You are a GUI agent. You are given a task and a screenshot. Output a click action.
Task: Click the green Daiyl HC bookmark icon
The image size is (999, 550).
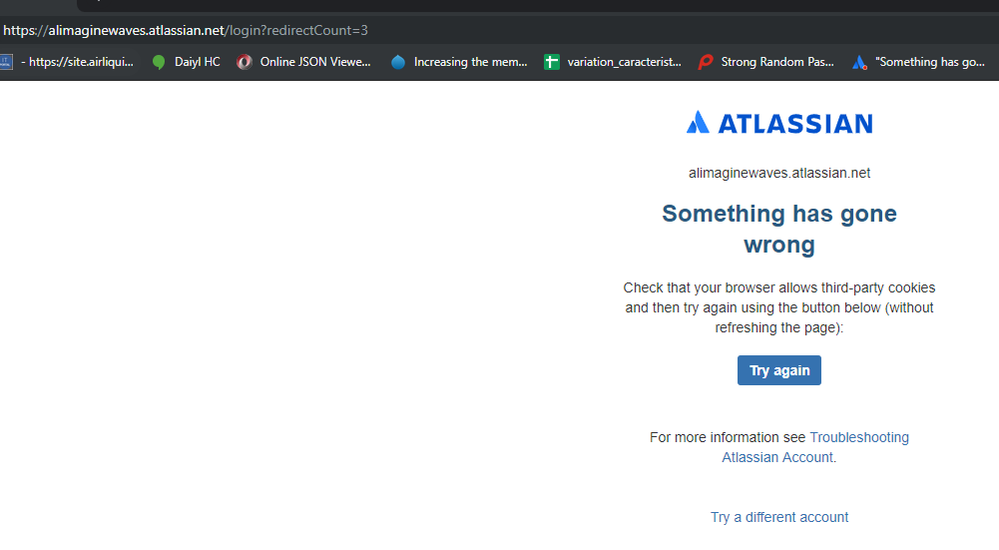click(159, 62)
